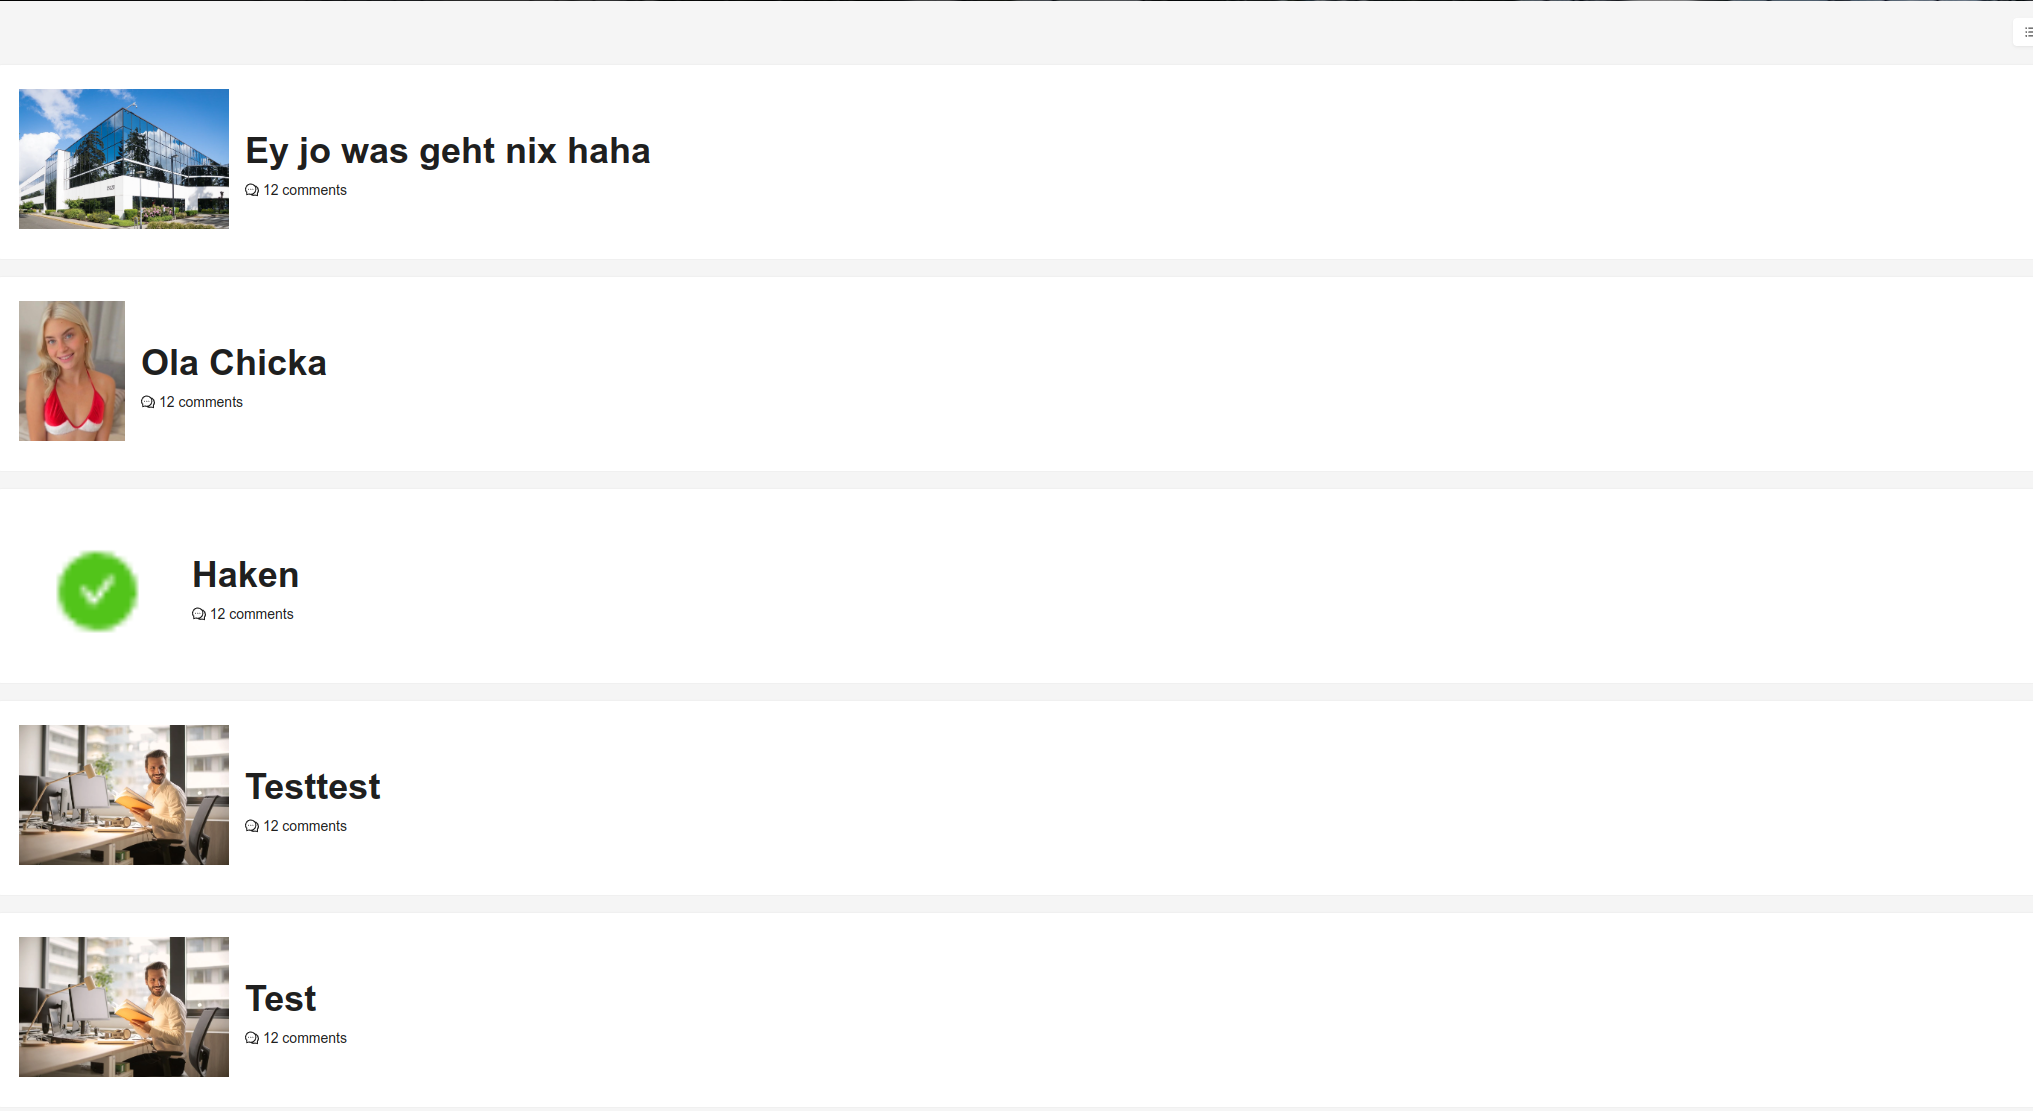Click comment bubble icon under 'Ola Chicka'

[x=148, y=402]
